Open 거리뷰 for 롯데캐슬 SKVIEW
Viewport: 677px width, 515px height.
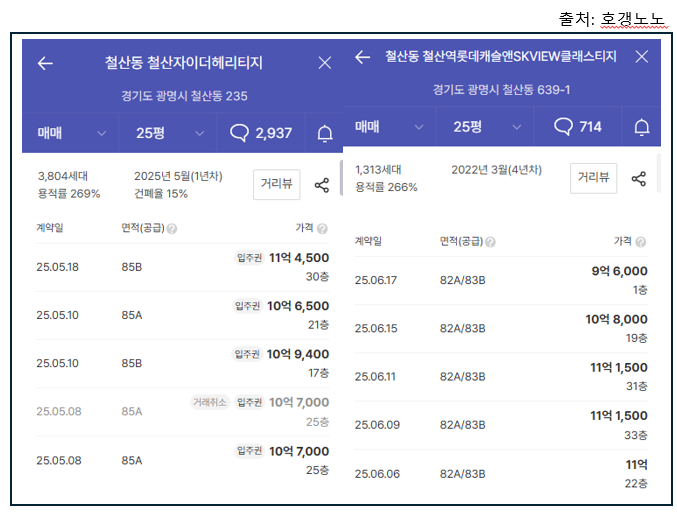(x=593, y=178)
